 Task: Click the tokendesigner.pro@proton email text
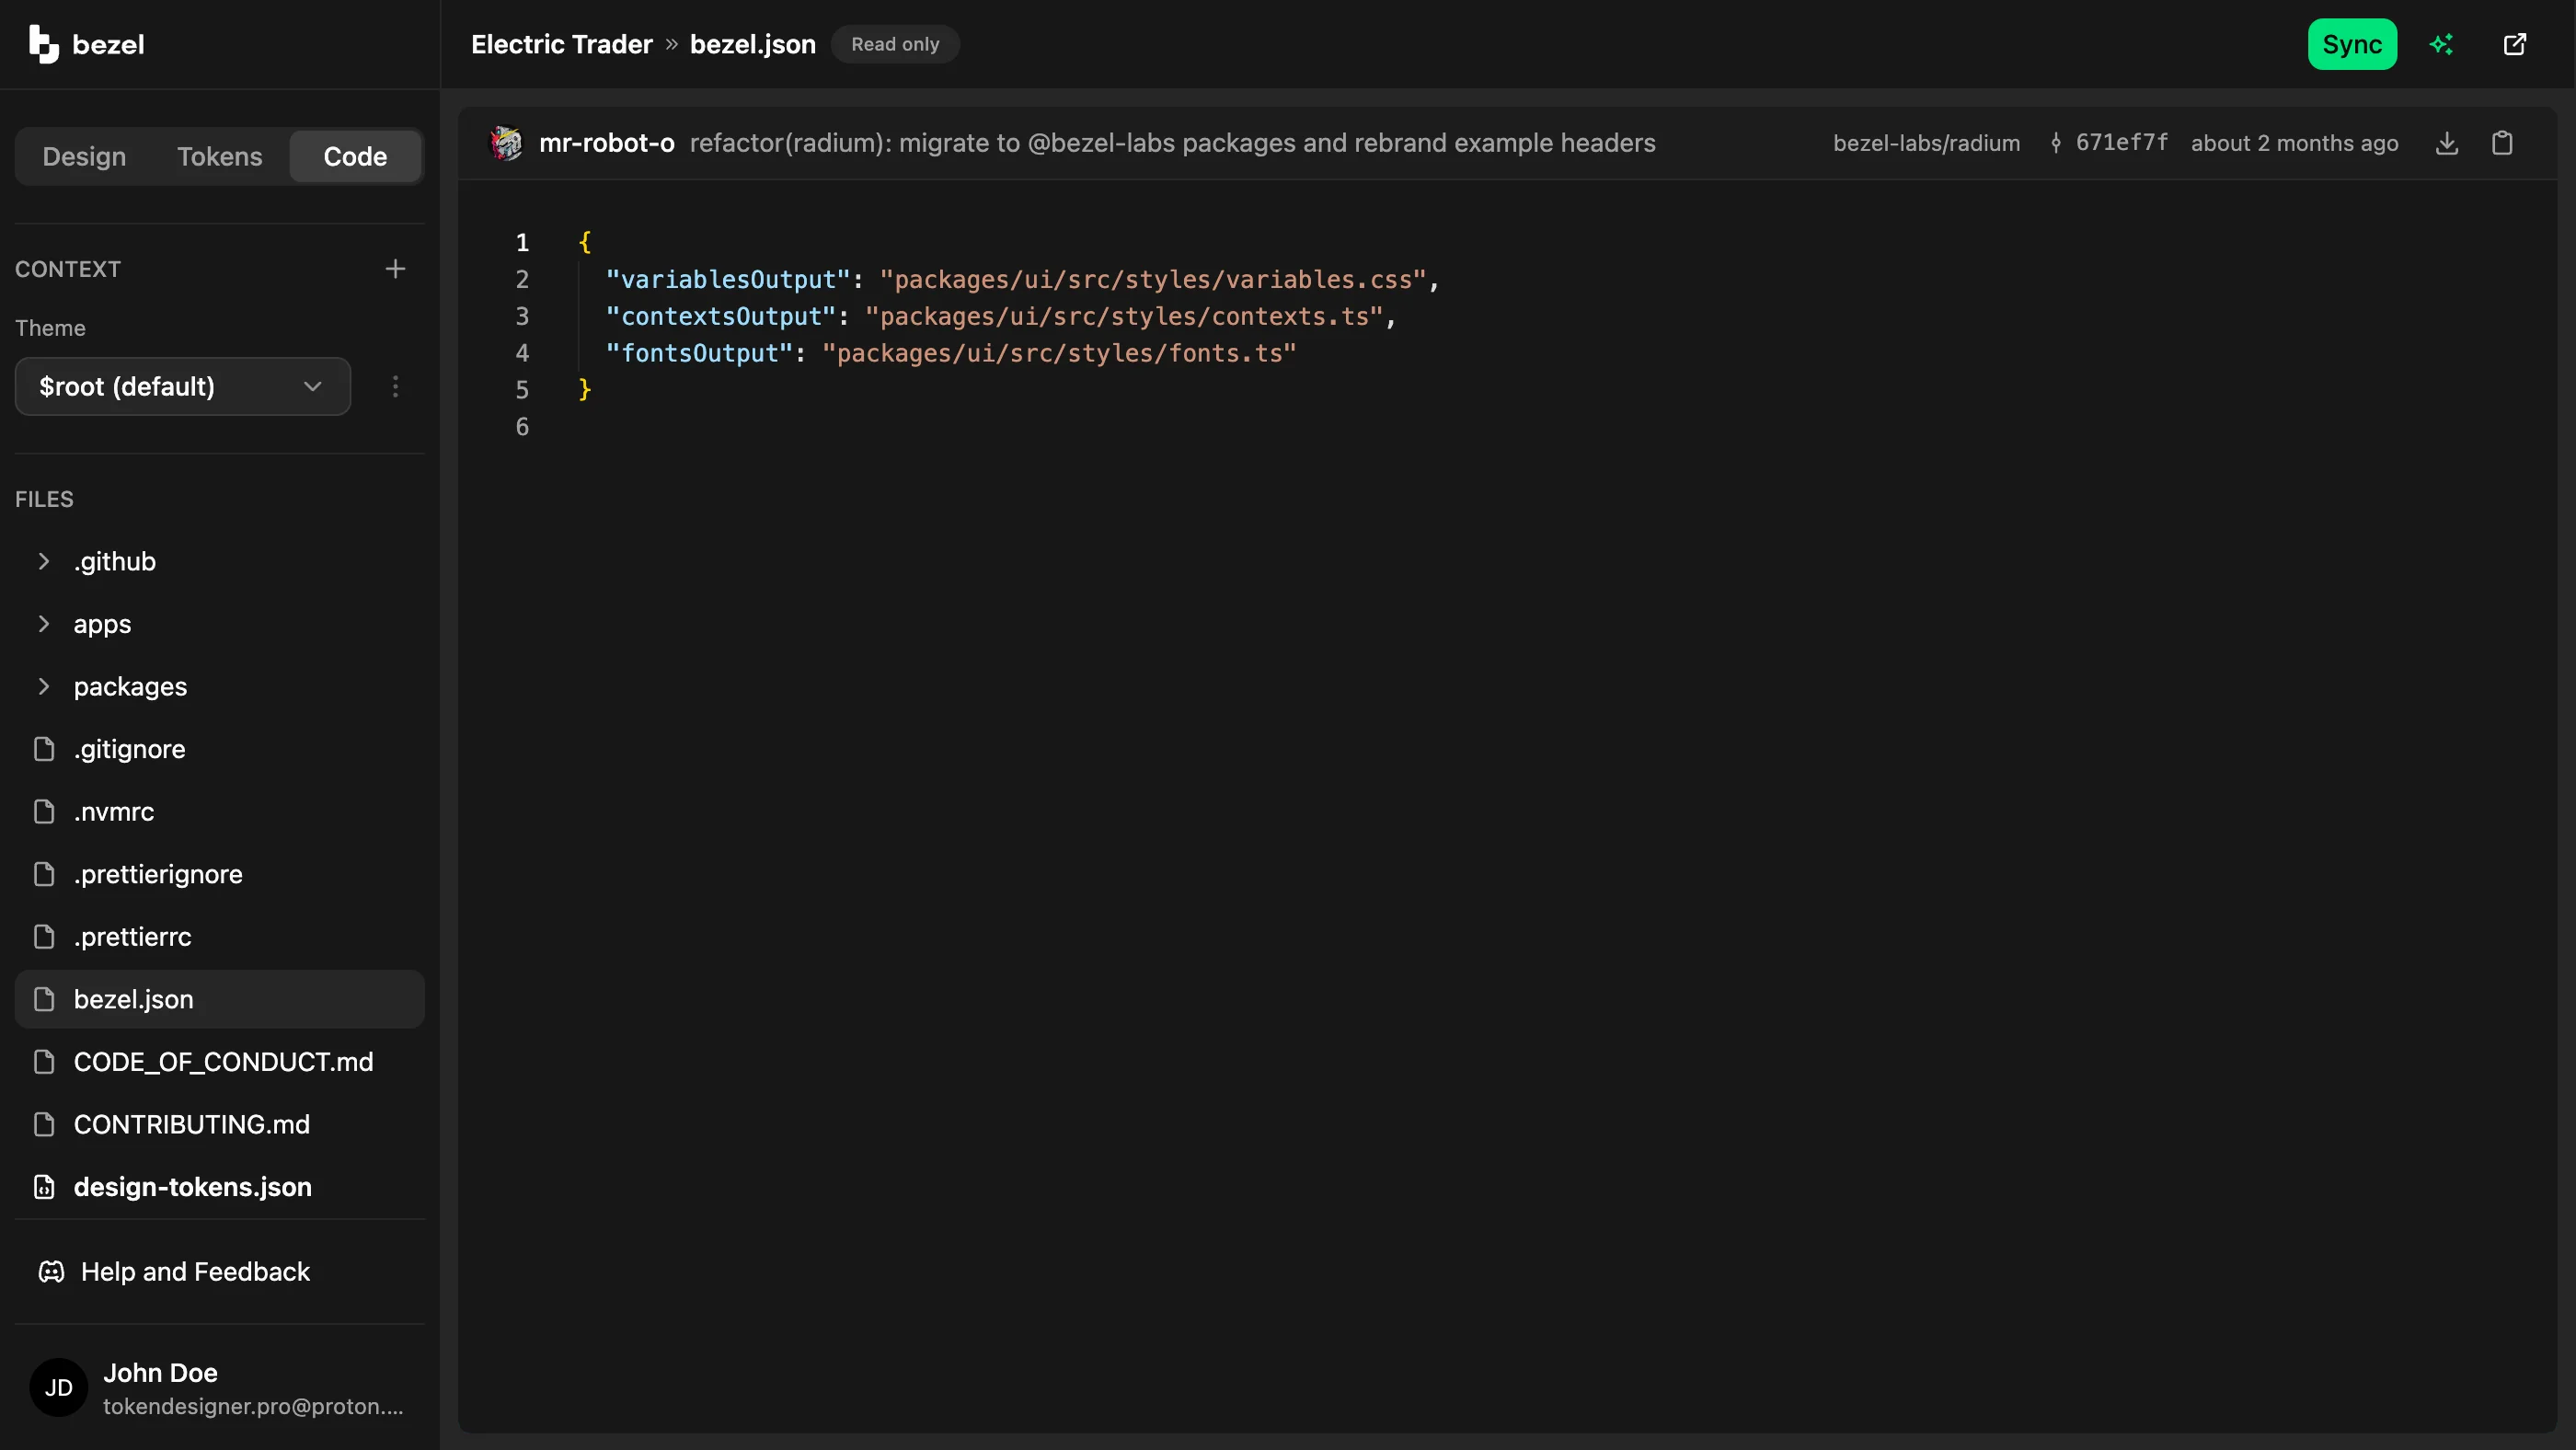pos(253,1406)
